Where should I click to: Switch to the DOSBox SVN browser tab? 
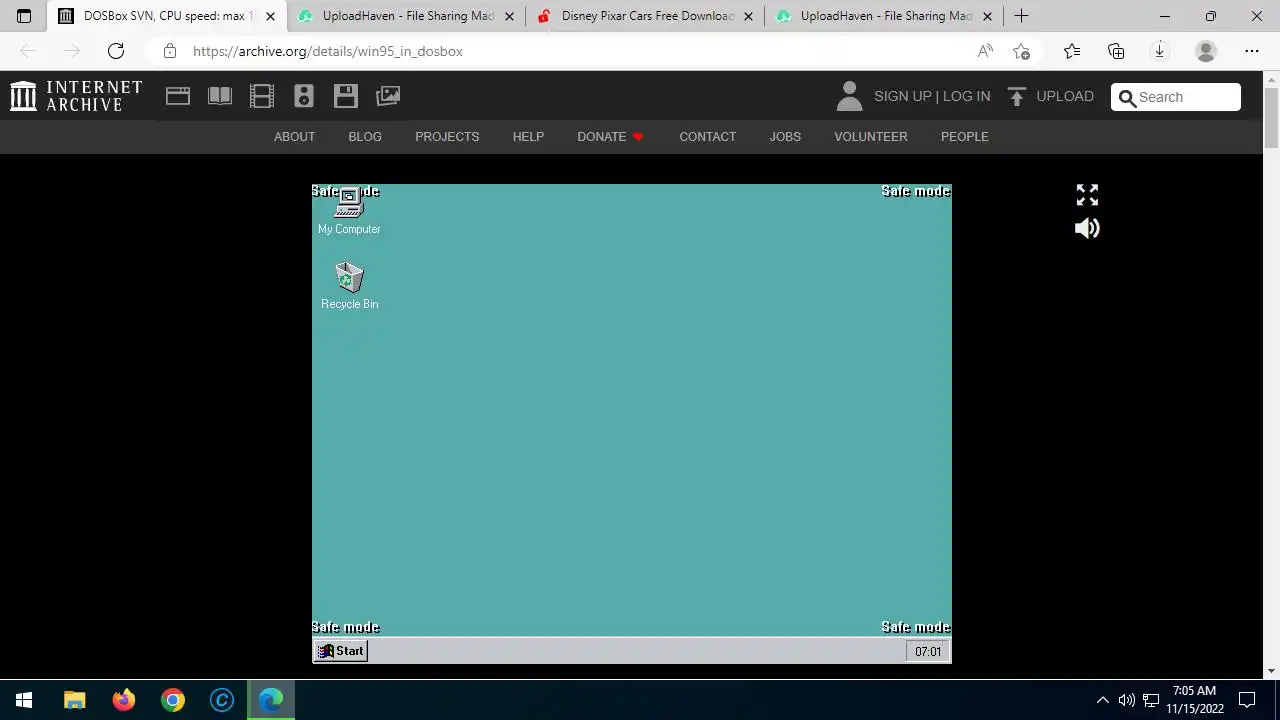(x=168, y=16)
